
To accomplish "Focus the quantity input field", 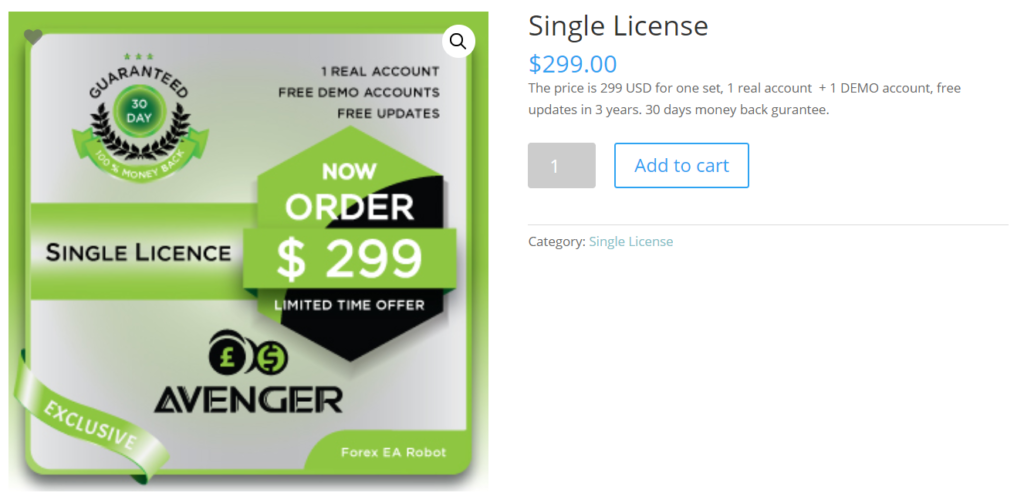I will click(x=562, y=166).
